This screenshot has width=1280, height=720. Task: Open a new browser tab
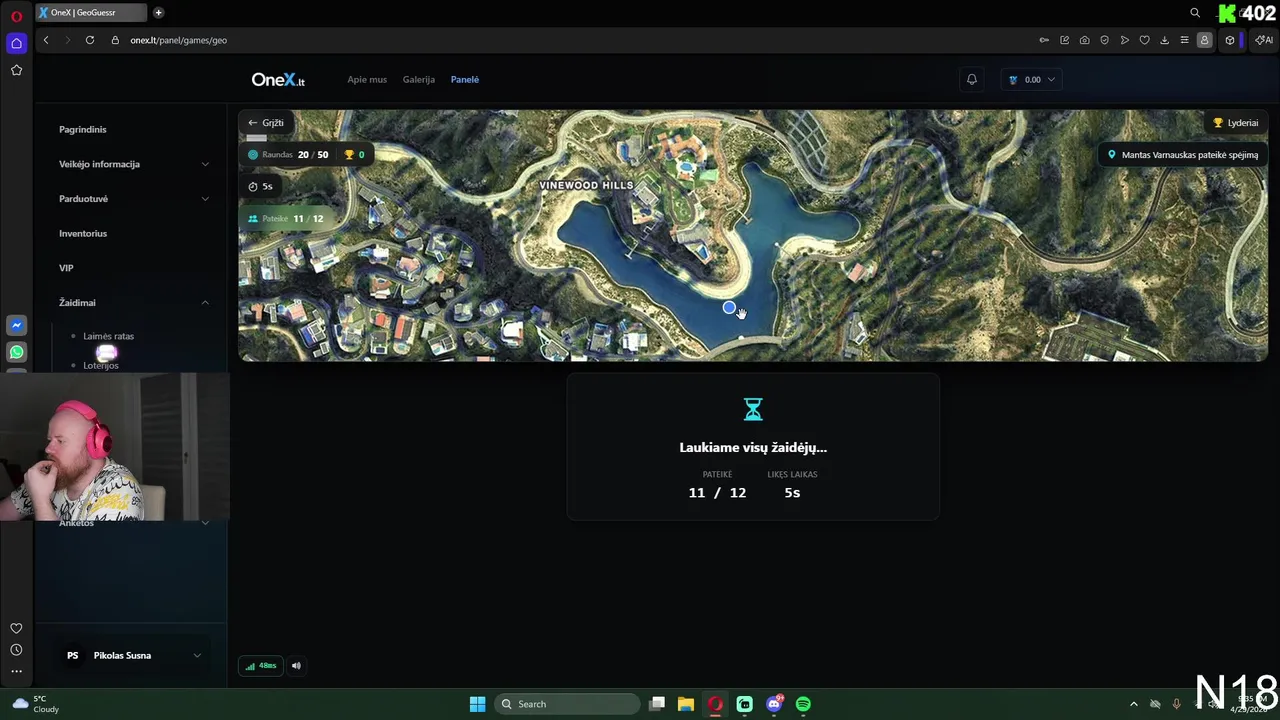(158, 13)
